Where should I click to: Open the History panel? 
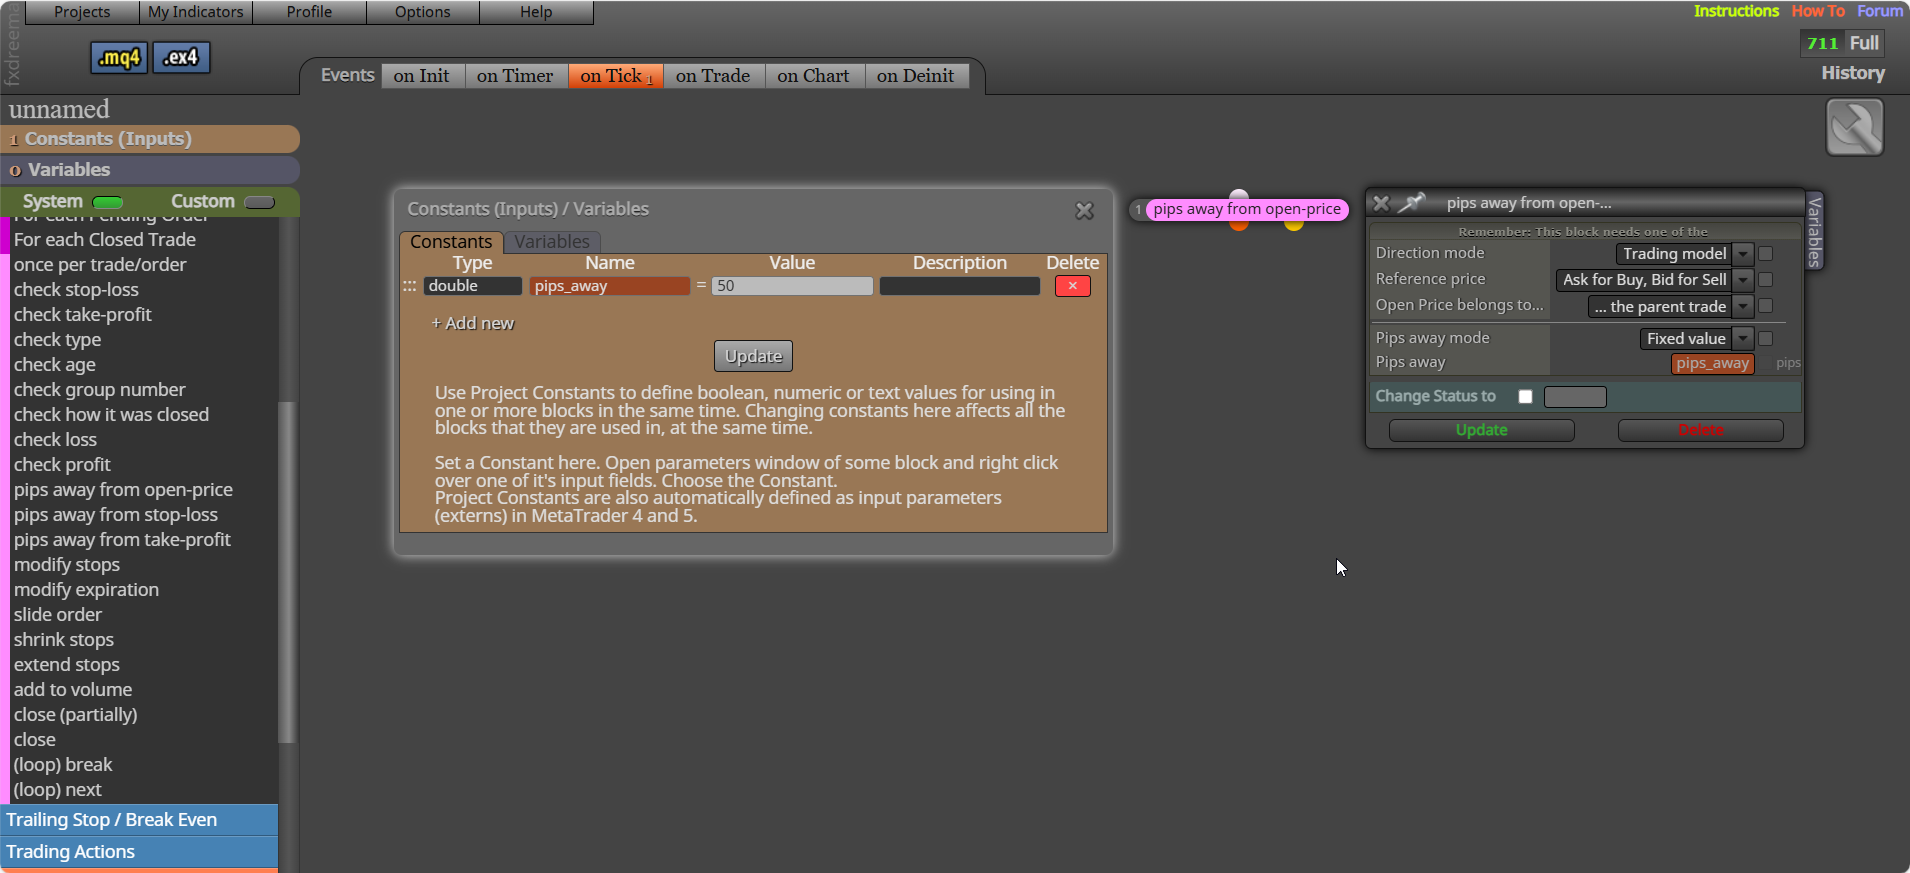pyautogui.click(x=1853, y=73)
